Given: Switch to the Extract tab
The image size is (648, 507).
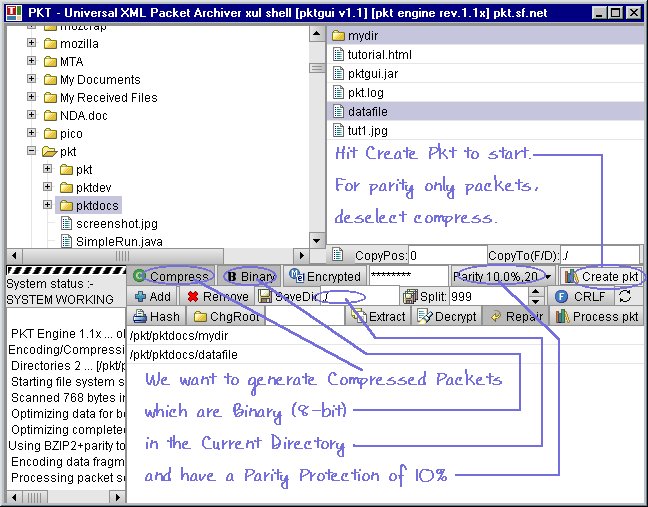Looking at the screenshot, I should tap(378, 316).
